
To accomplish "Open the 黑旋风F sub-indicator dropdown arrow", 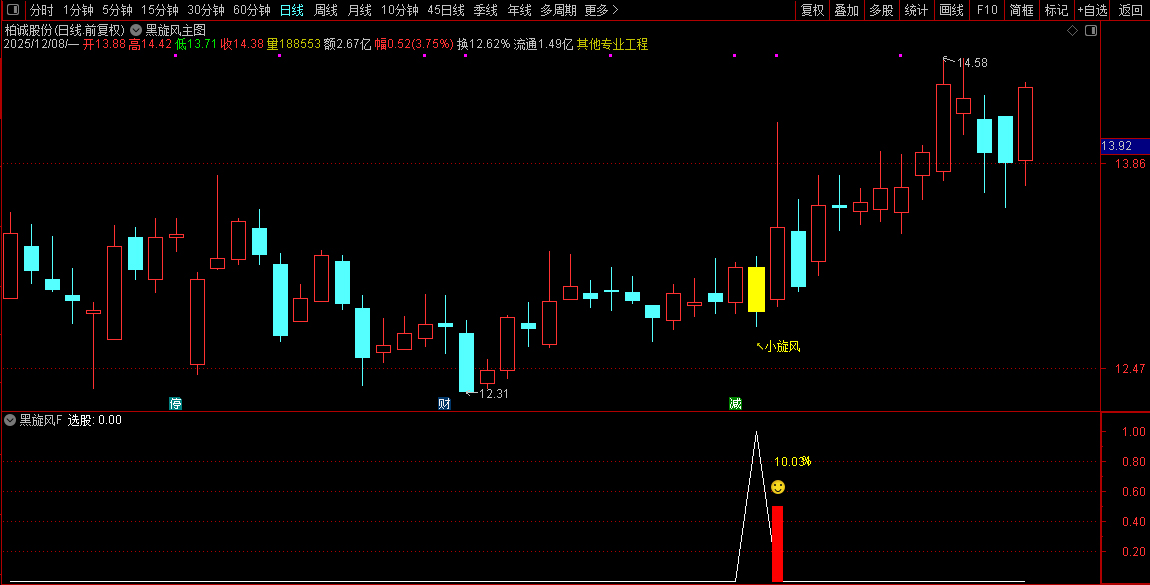I will (x=10, y=420).
